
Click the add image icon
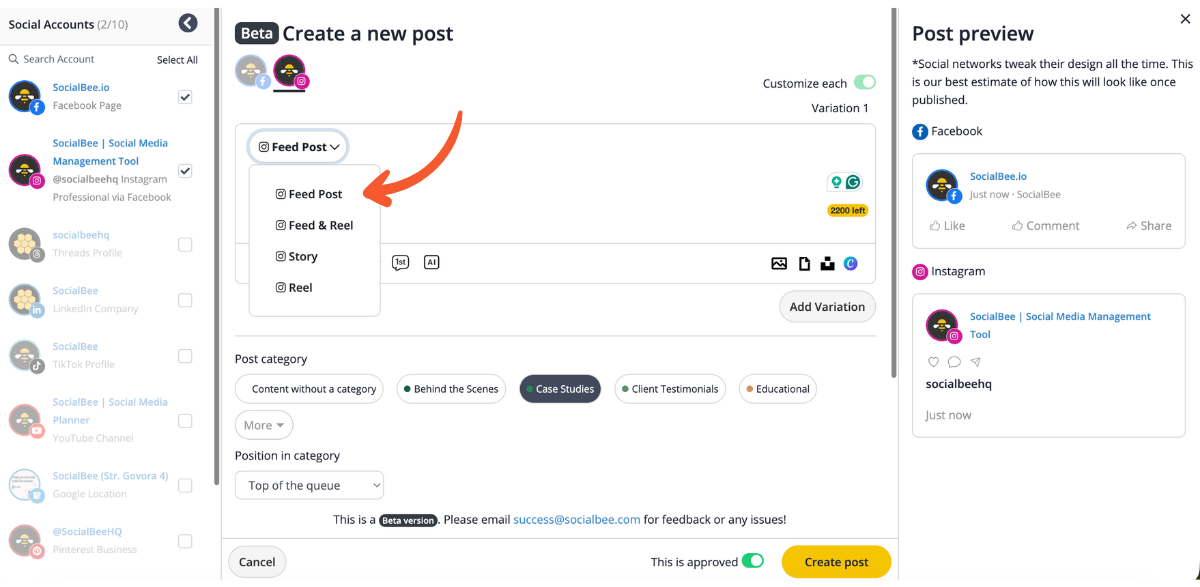coord(779,264)
